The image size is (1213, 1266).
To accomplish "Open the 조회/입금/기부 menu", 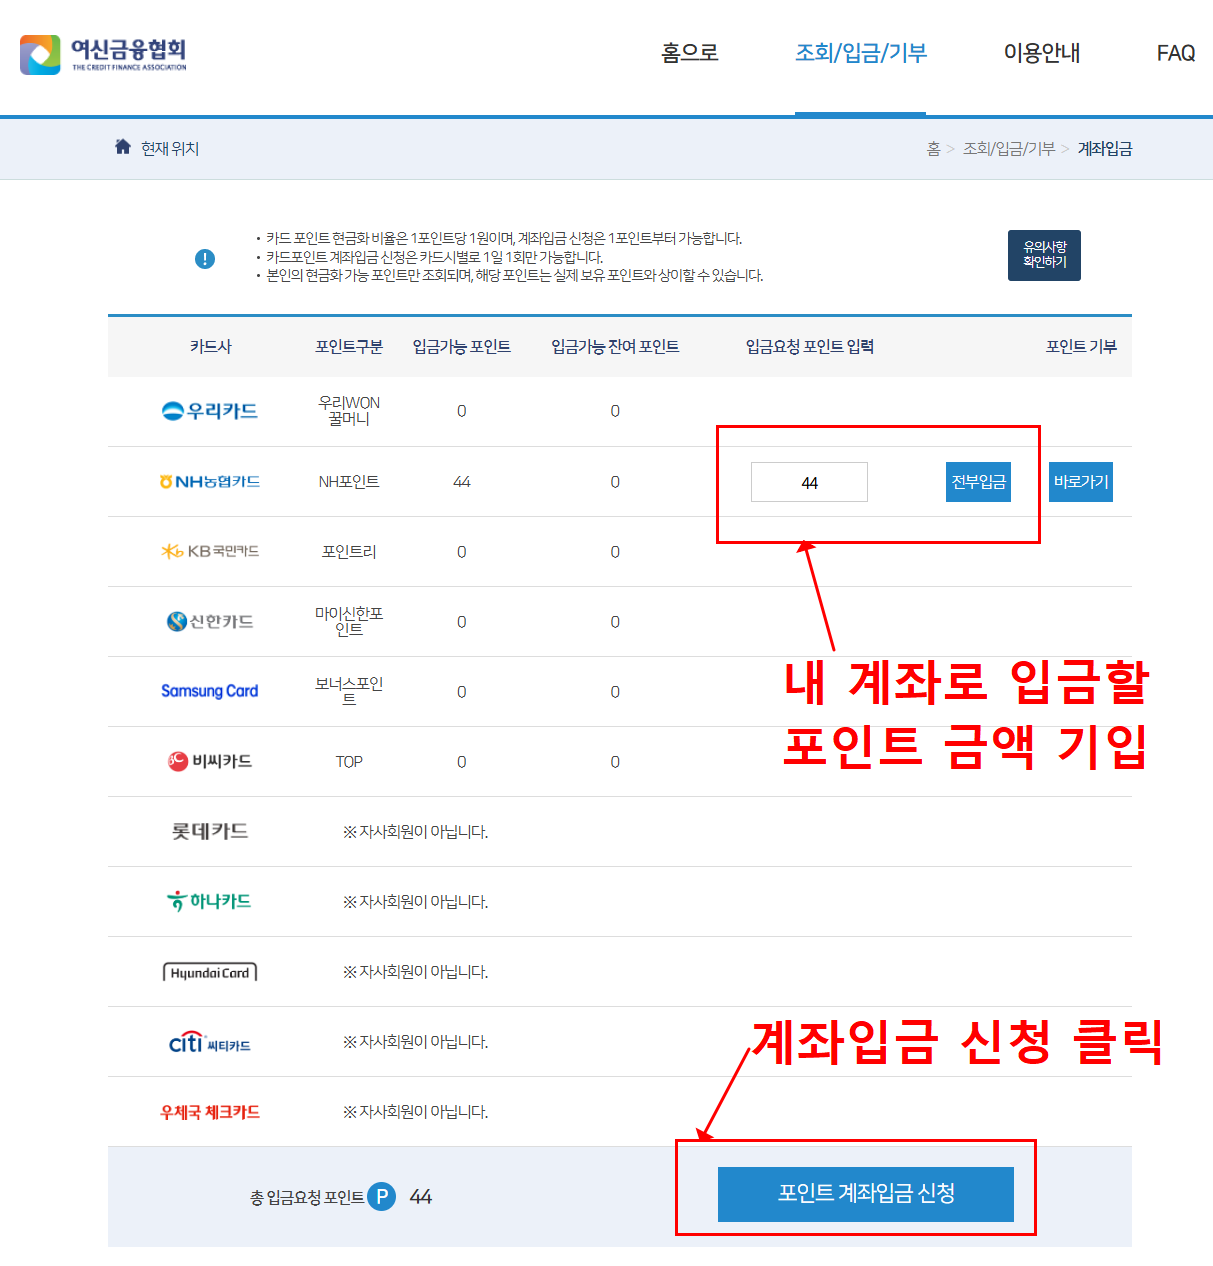I will 861,53.
